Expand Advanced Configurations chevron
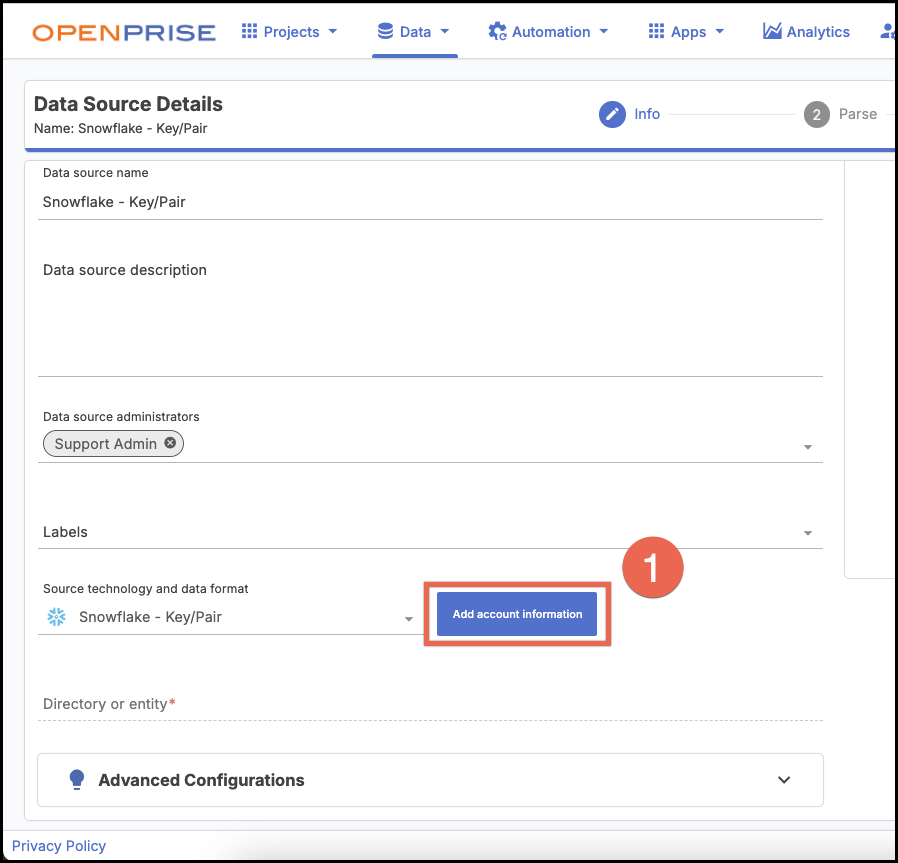The width and height of the screenshot is (898, 863). click(784, 780)
